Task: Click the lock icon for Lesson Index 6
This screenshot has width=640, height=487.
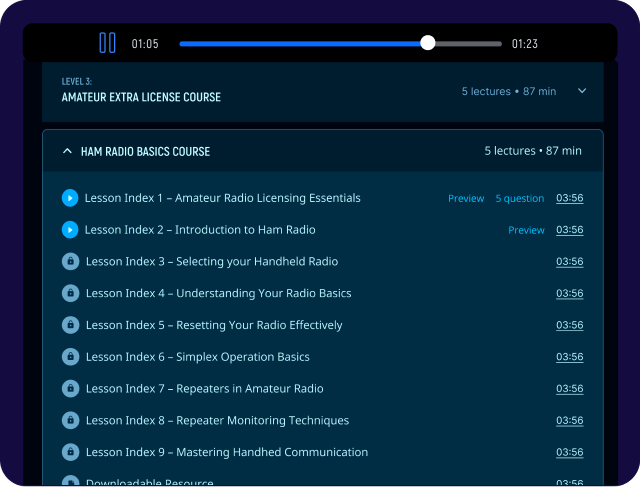Action: (70, 357)
